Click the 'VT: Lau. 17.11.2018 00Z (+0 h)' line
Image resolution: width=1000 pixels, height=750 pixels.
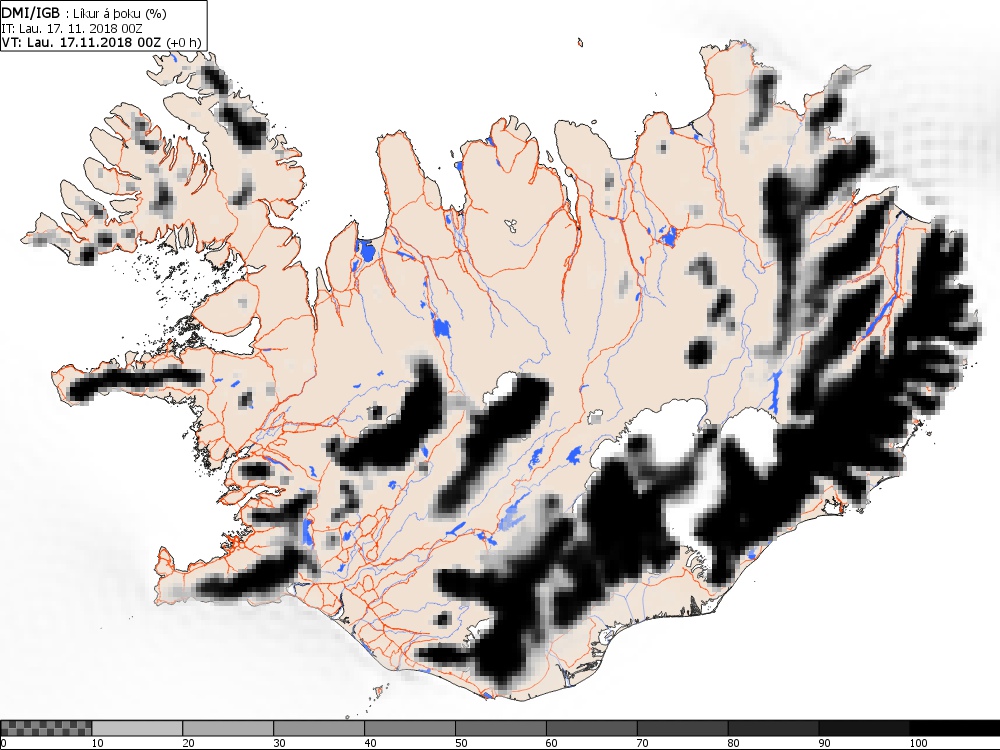tap(102, 43)
